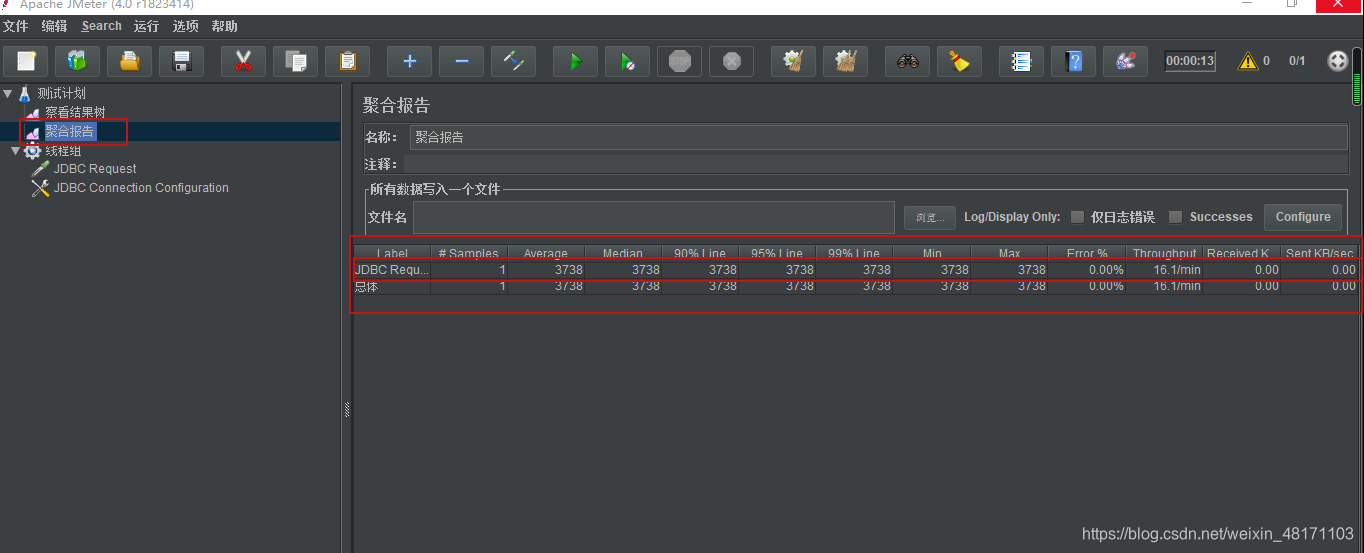Stop the running test via stop icon
The width and height of the screenshot is (1364, 553).
pos(679,62)
